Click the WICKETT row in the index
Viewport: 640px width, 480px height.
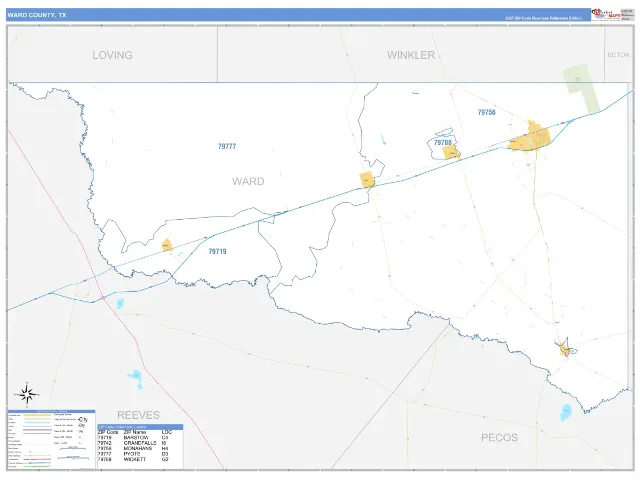[x=136, y=459]
